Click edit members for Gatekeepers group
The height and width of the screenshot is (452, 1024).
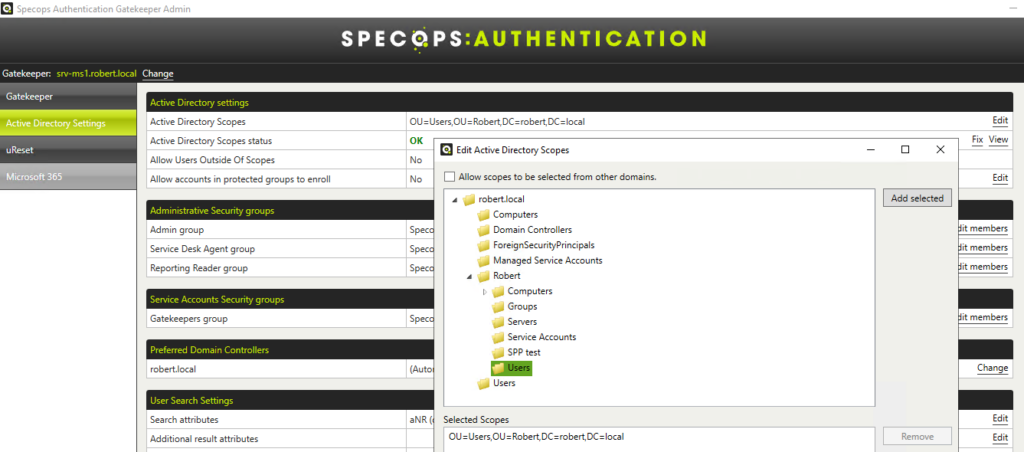984,317
